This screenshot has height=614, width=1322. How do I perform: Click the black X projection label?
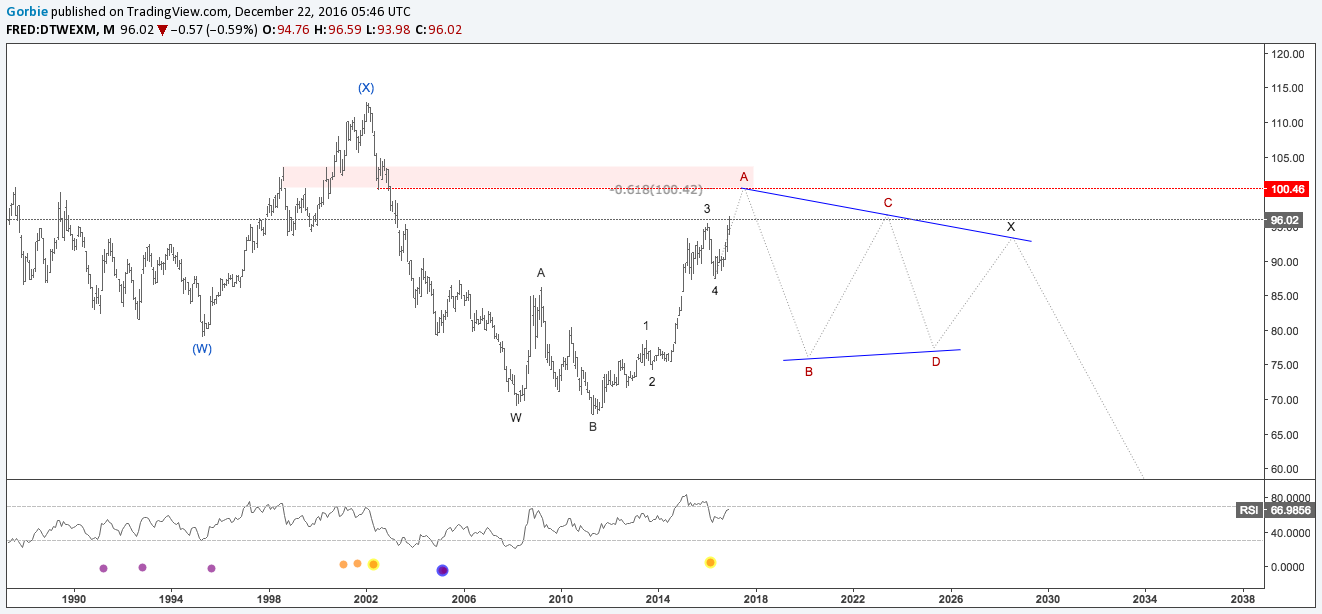(x=1011, y=227)
